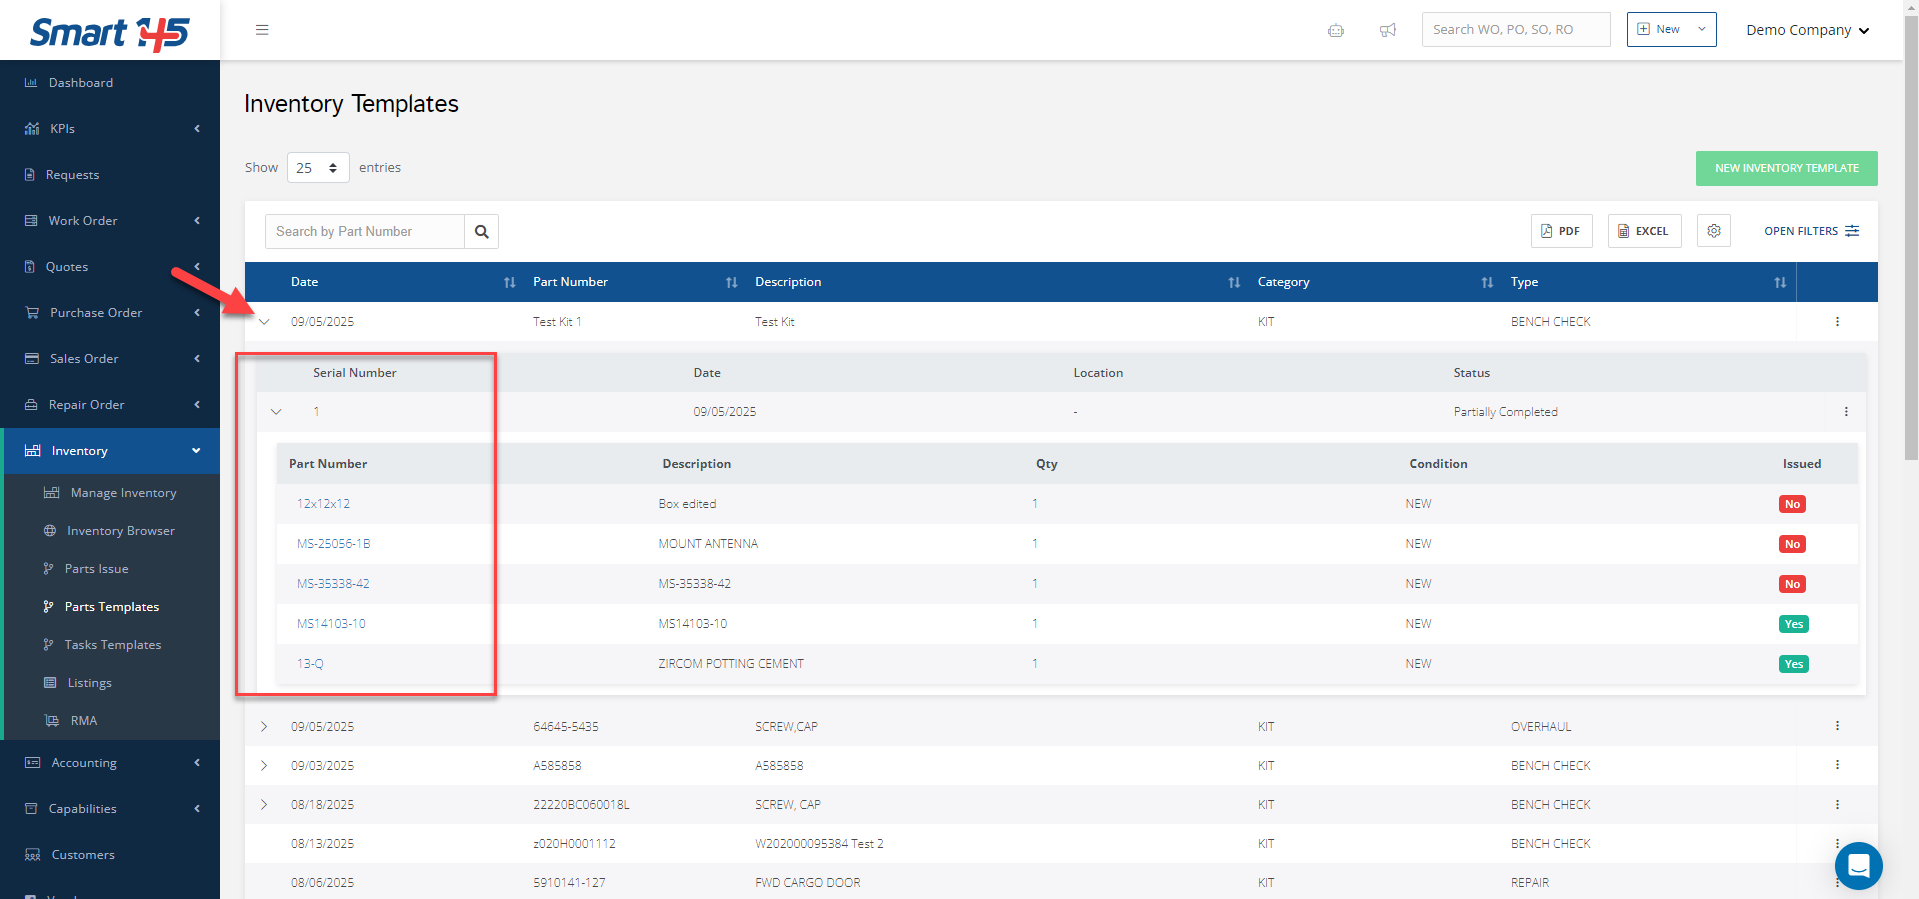1919x899 pixels.
Task: Expand the Purchase Order sidebar menu
Action: [110, 313]
